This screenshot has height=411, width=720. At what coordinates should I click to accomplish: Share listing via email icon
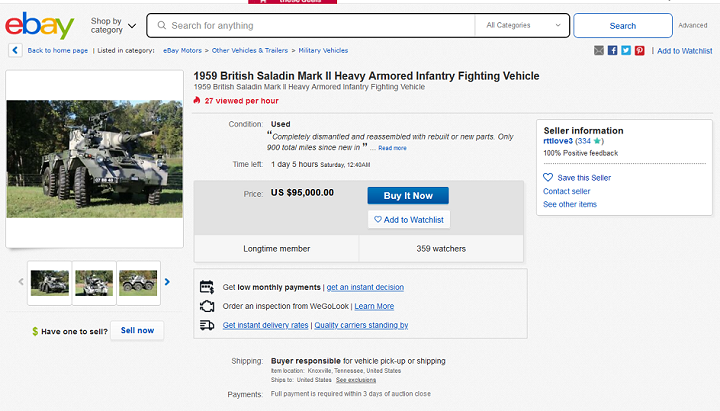pyautogui.click(x=599, y=50)
